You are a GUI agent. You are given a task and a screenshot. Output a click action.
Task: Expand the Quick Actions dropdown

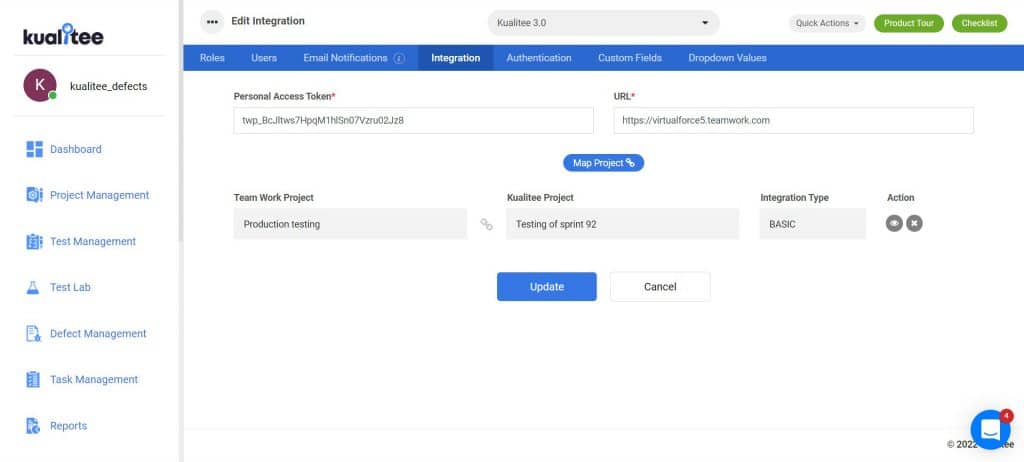[827, 23]
